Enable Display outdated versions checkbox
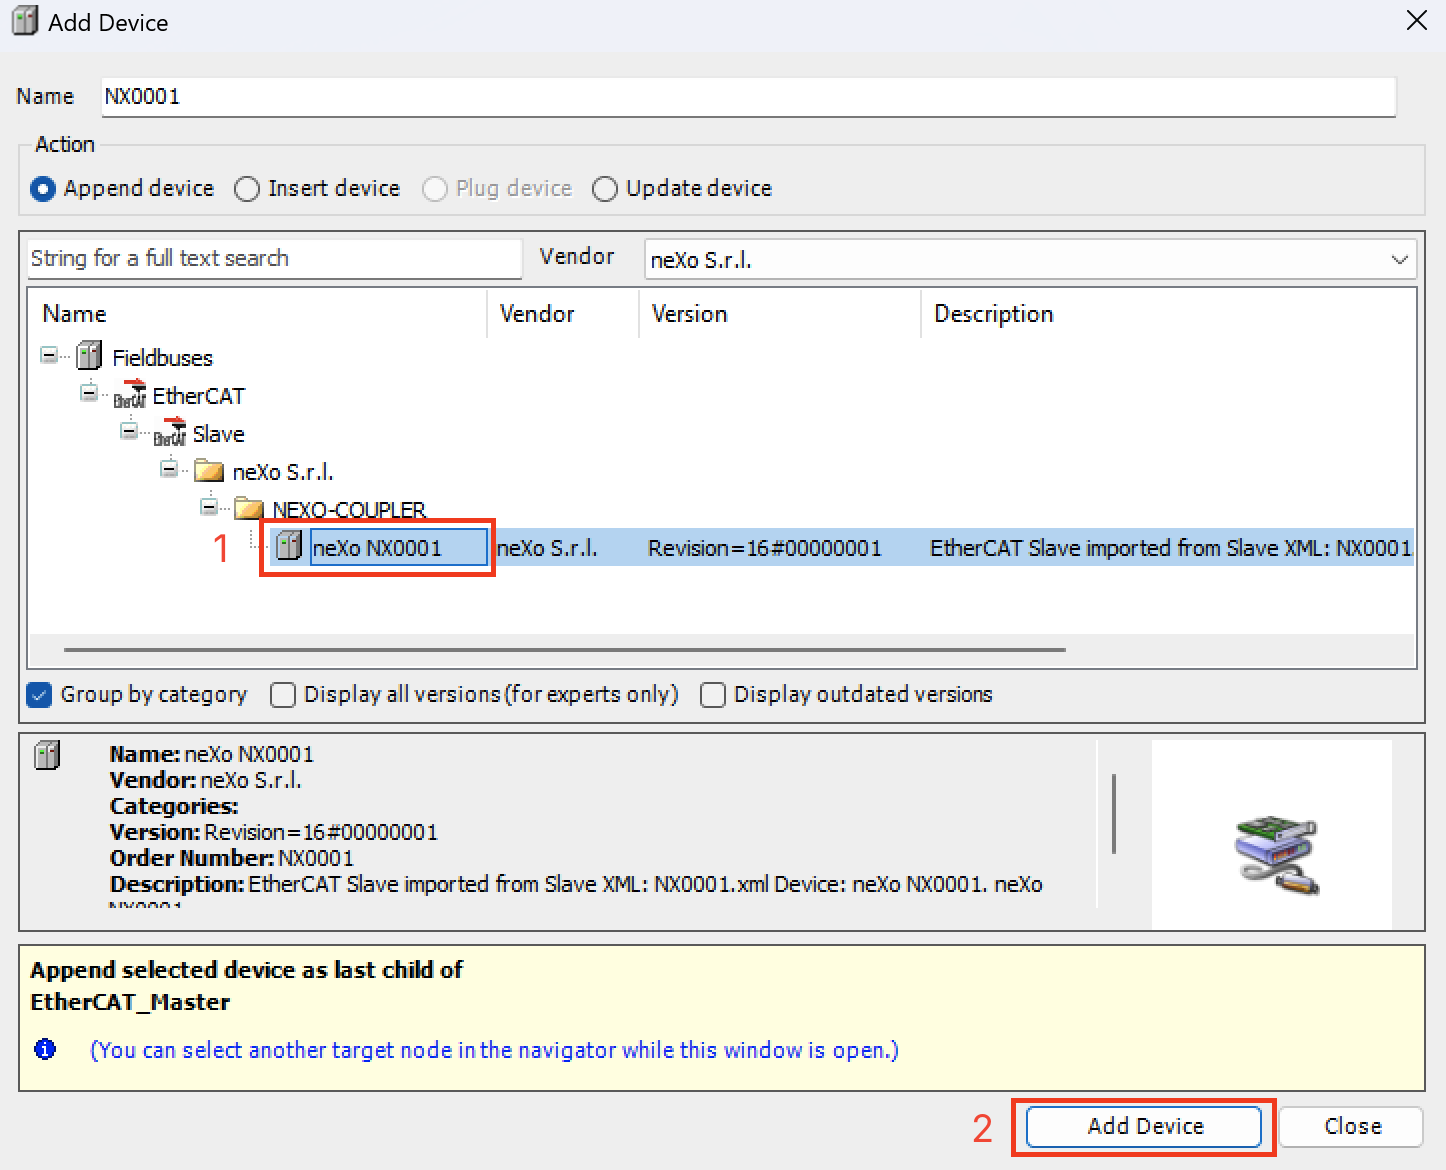Viewport: 1446px width, 1170px height. click(x=713, y=695)
